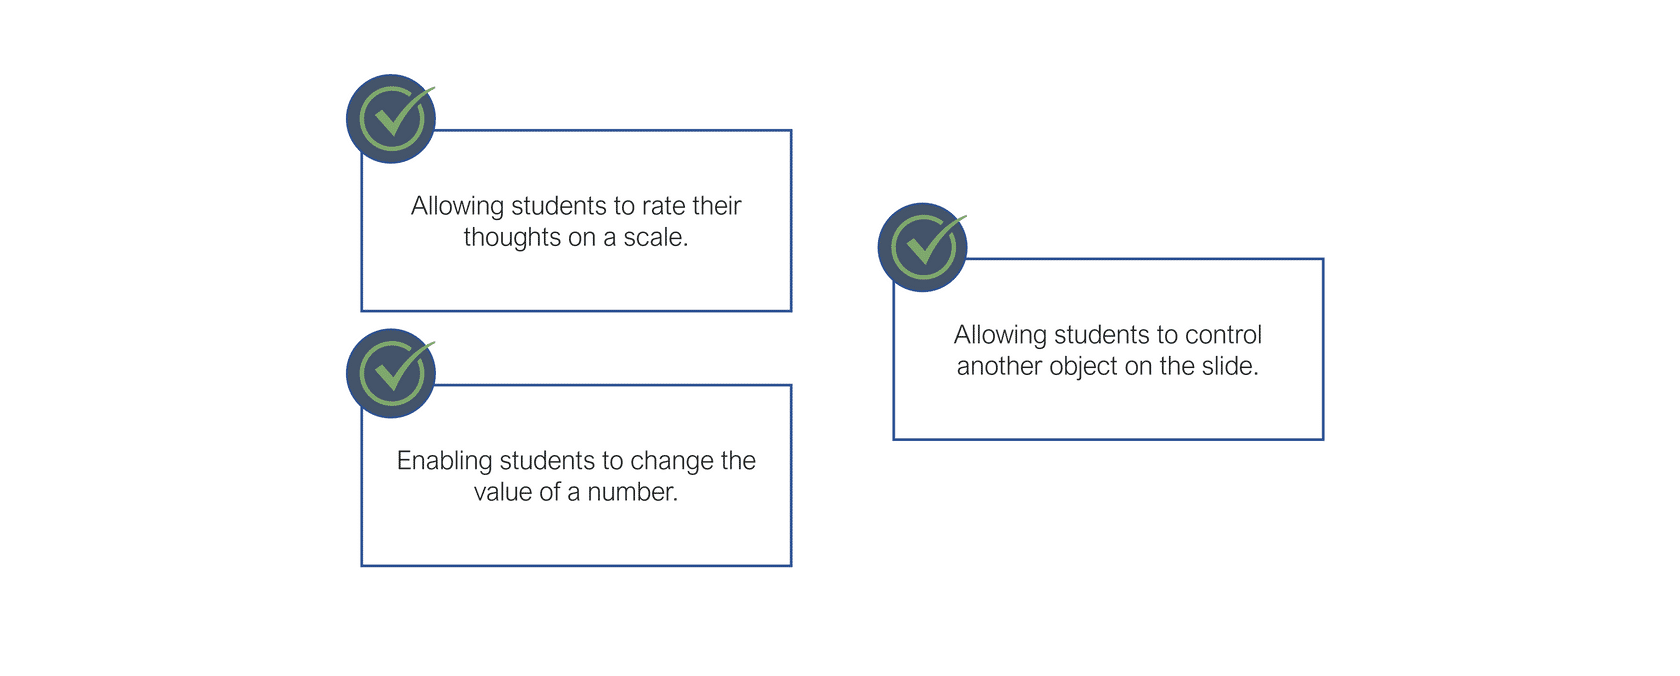This screenshot has height=676, width=1680.
Task: Click the word 'control' in the right-hand card
Action: 1224,335
